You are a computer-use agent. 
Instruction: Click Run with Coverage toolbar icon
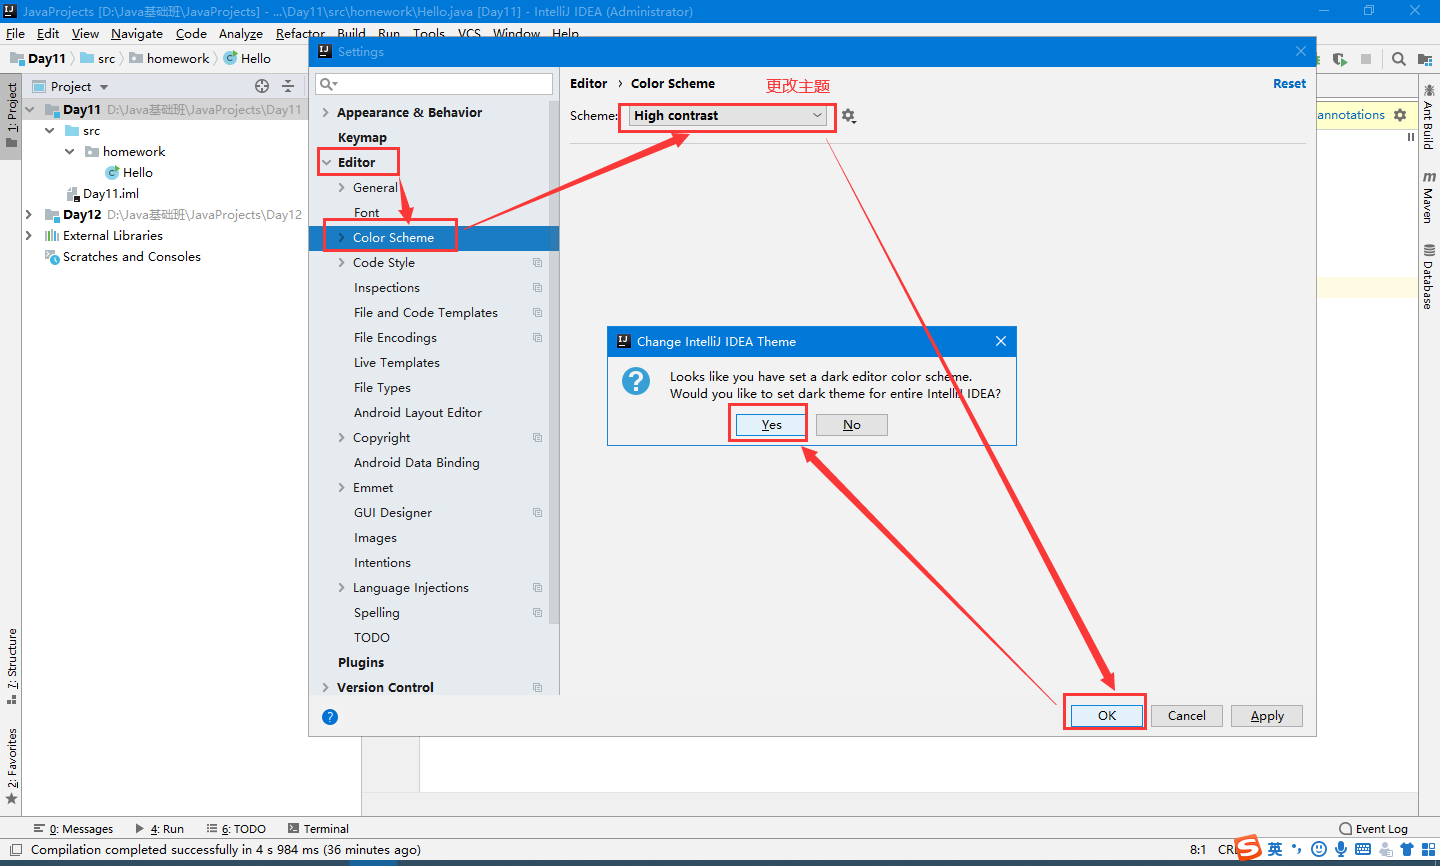(1340, 59)
